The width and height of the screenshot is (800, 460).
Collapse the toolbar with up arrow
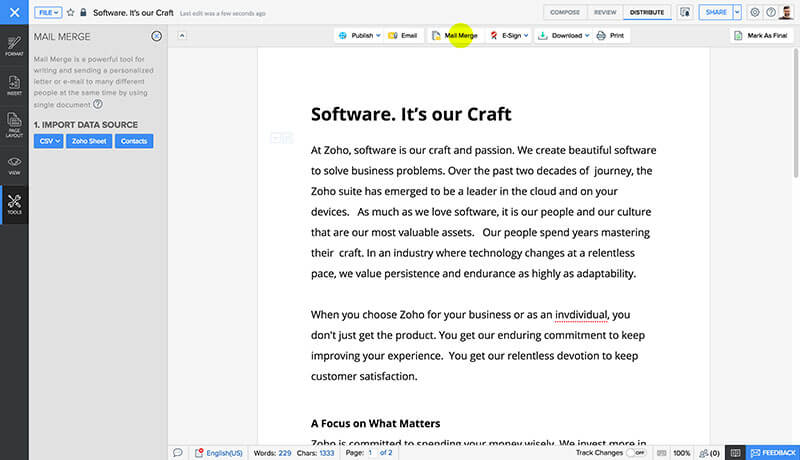[182, 36]
